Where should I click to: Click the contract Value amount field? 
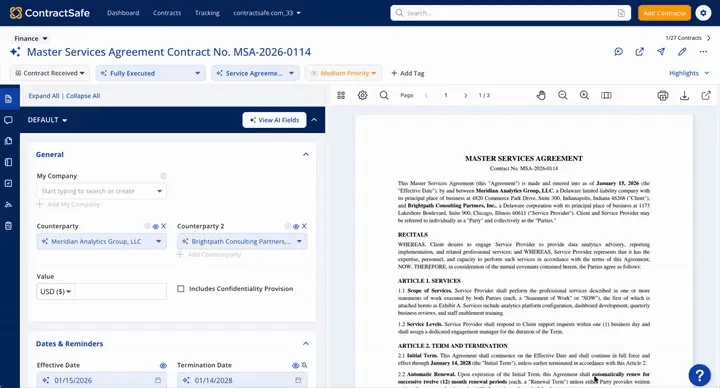121,292
